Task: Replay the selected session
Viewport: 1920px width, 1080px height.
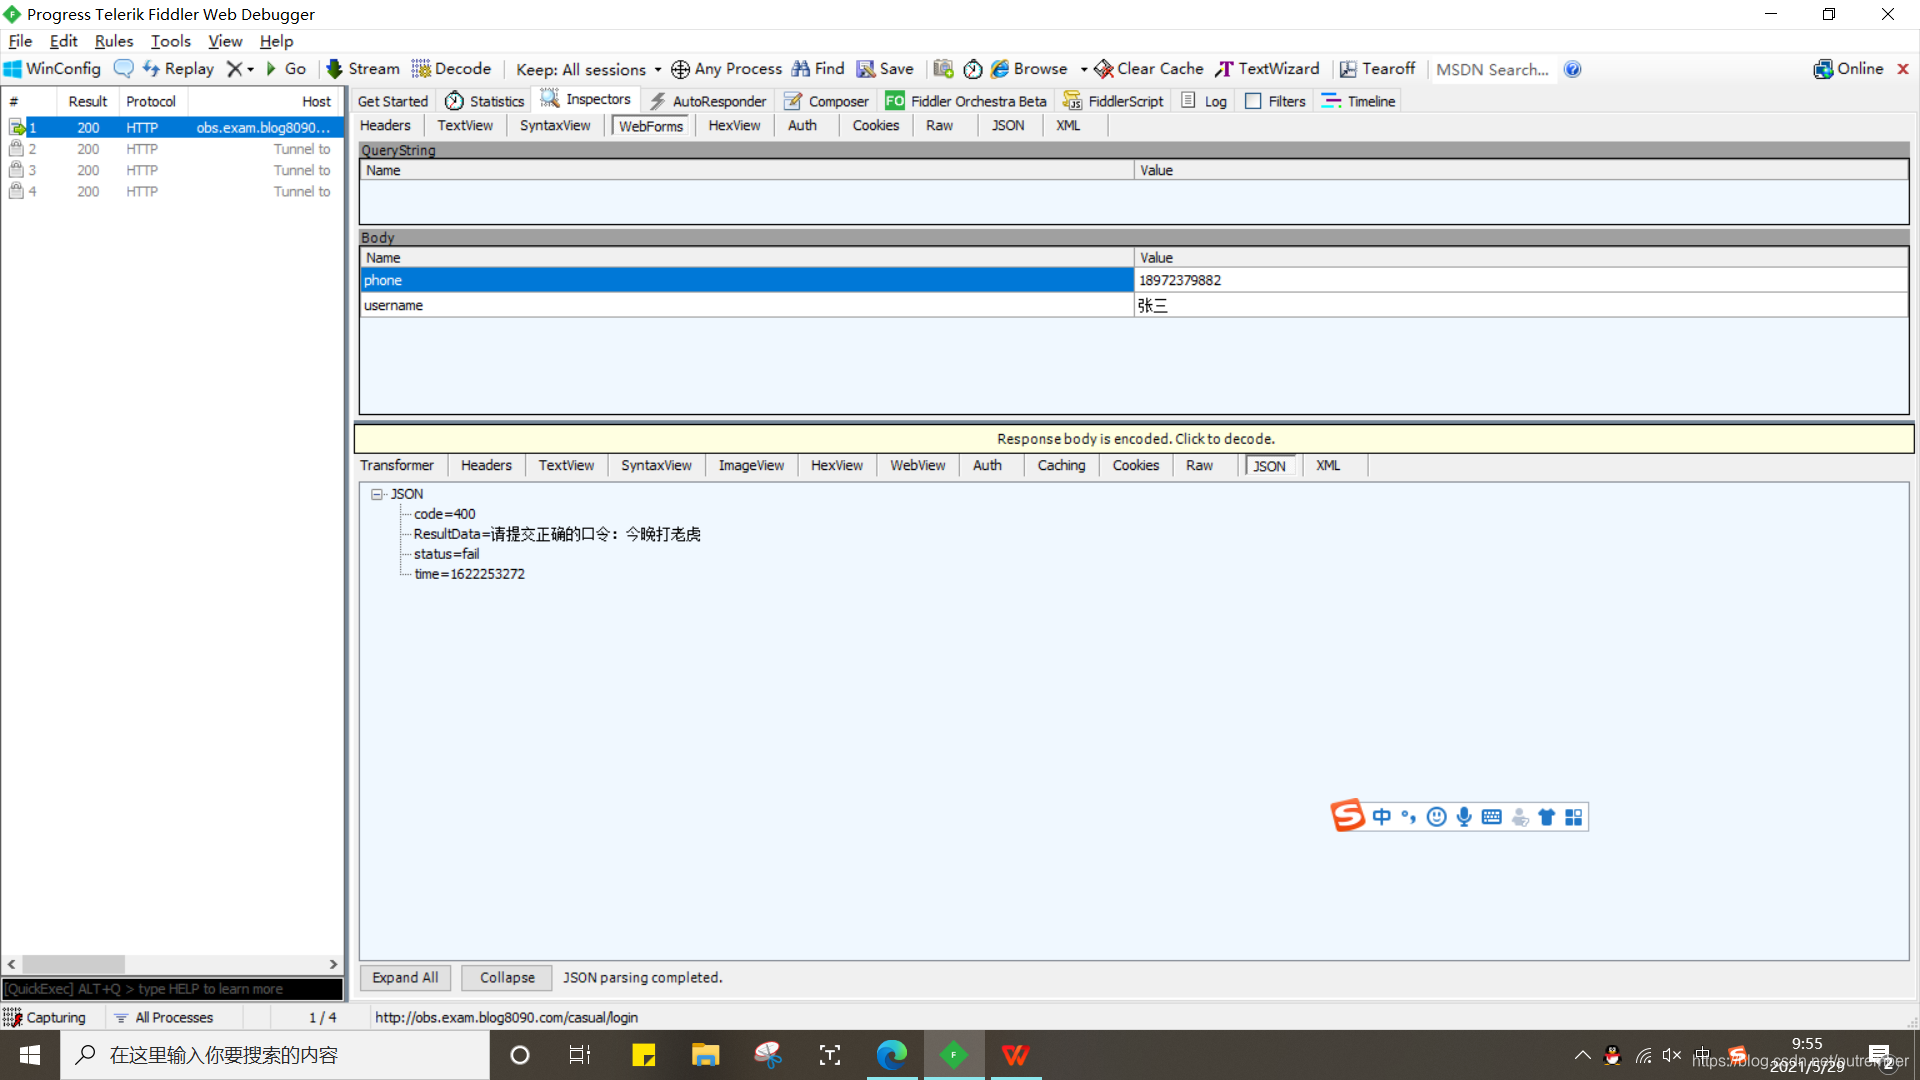Action: (x=178, y=69)
